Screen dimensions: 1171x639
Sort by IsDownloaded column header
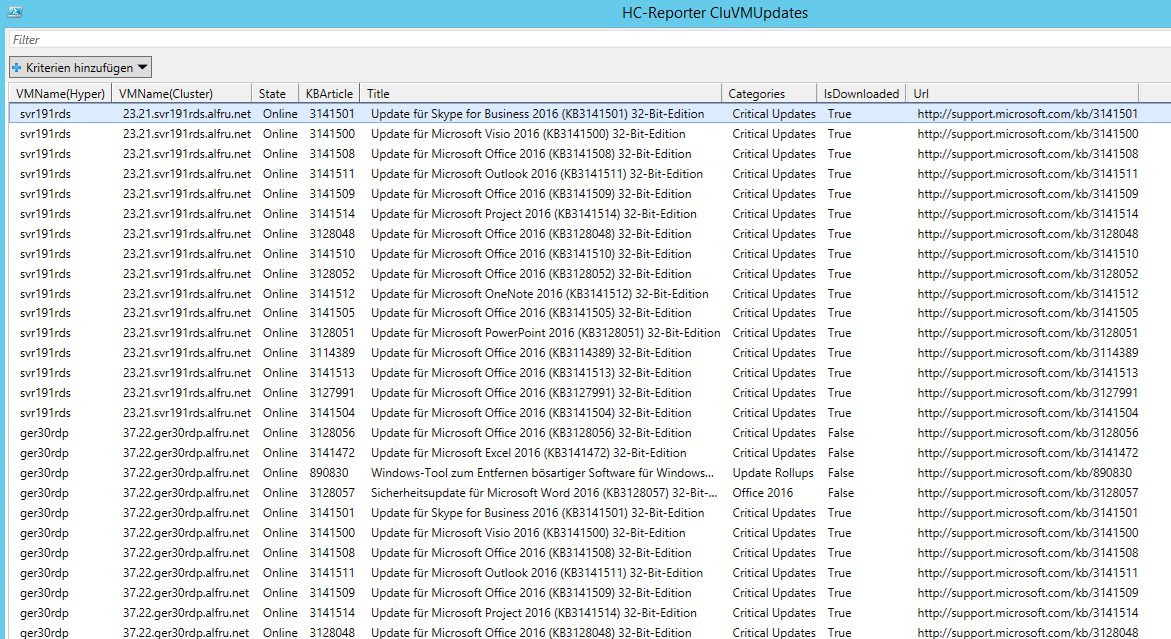(861, 93)
